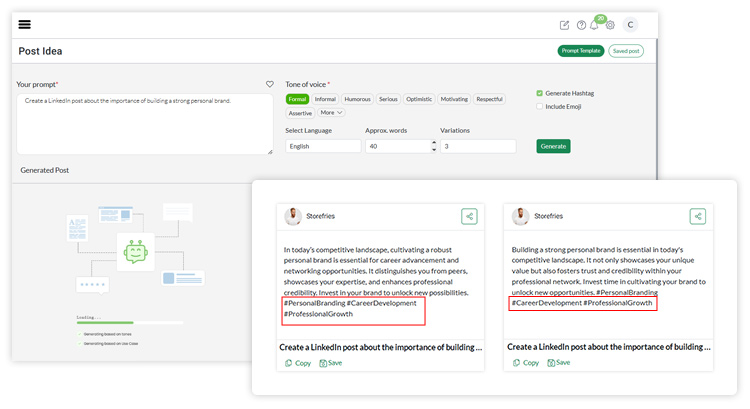Click the copy icon in the first post card

click(288, 363)
